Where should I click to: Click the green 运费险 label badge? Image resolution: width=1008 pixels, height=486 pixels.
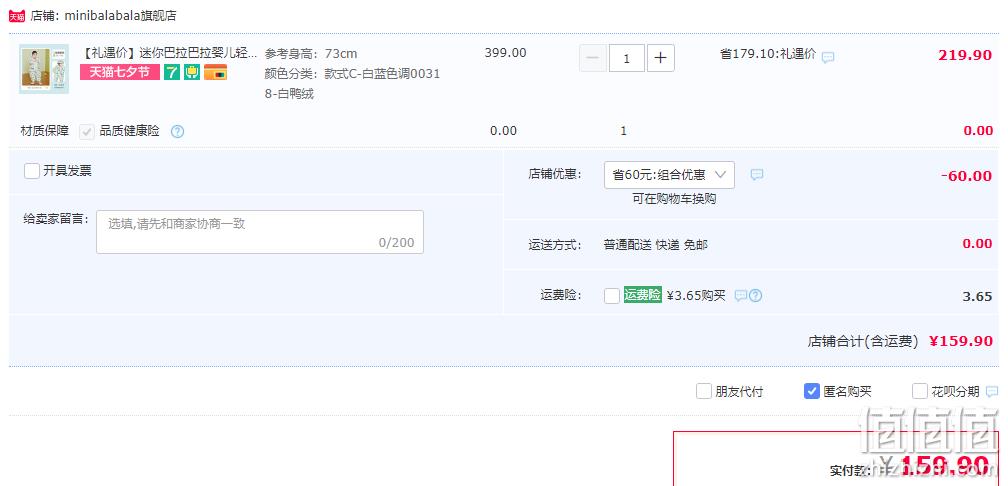coord(642,295)
